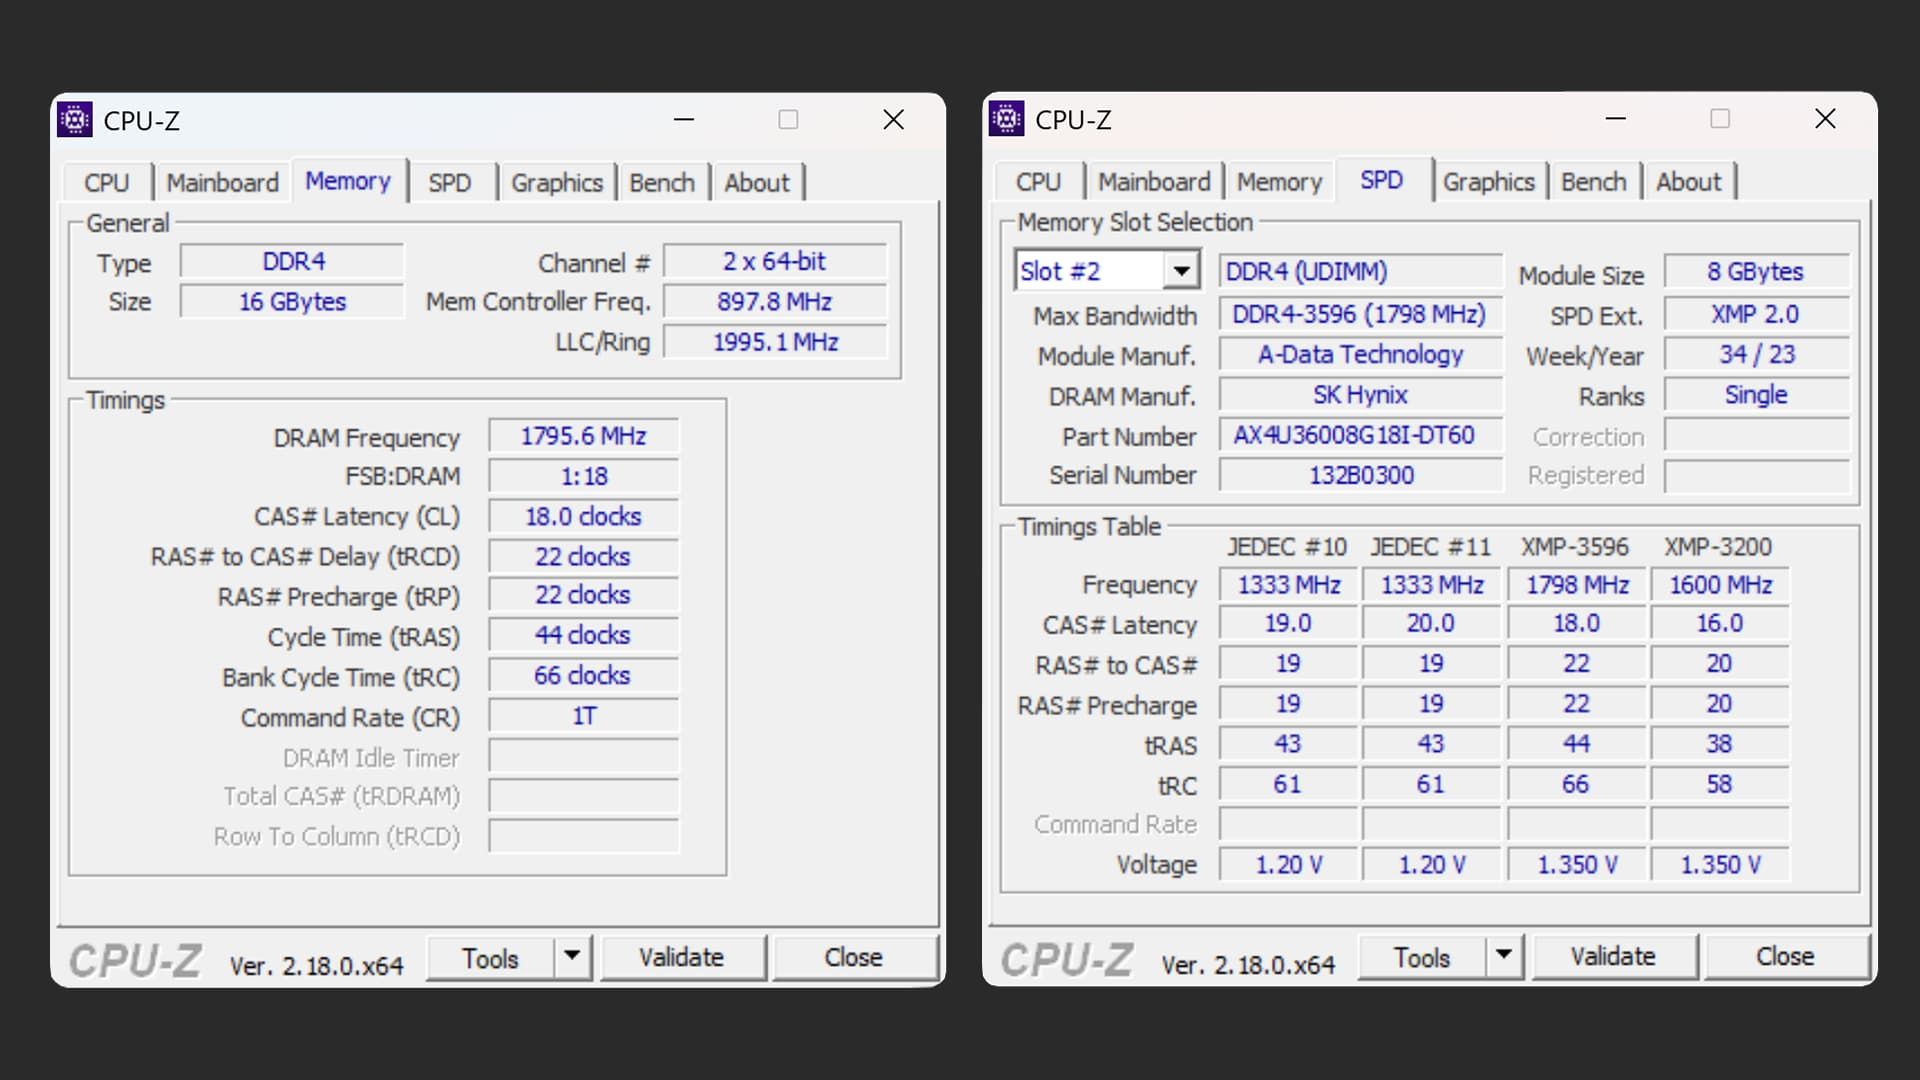Image resolution: width=1920 pixels, height=1080 pixels.
Task: Open Tools dropdown arrow in left window
Action: pyautogui.click(x=572, y=957)
